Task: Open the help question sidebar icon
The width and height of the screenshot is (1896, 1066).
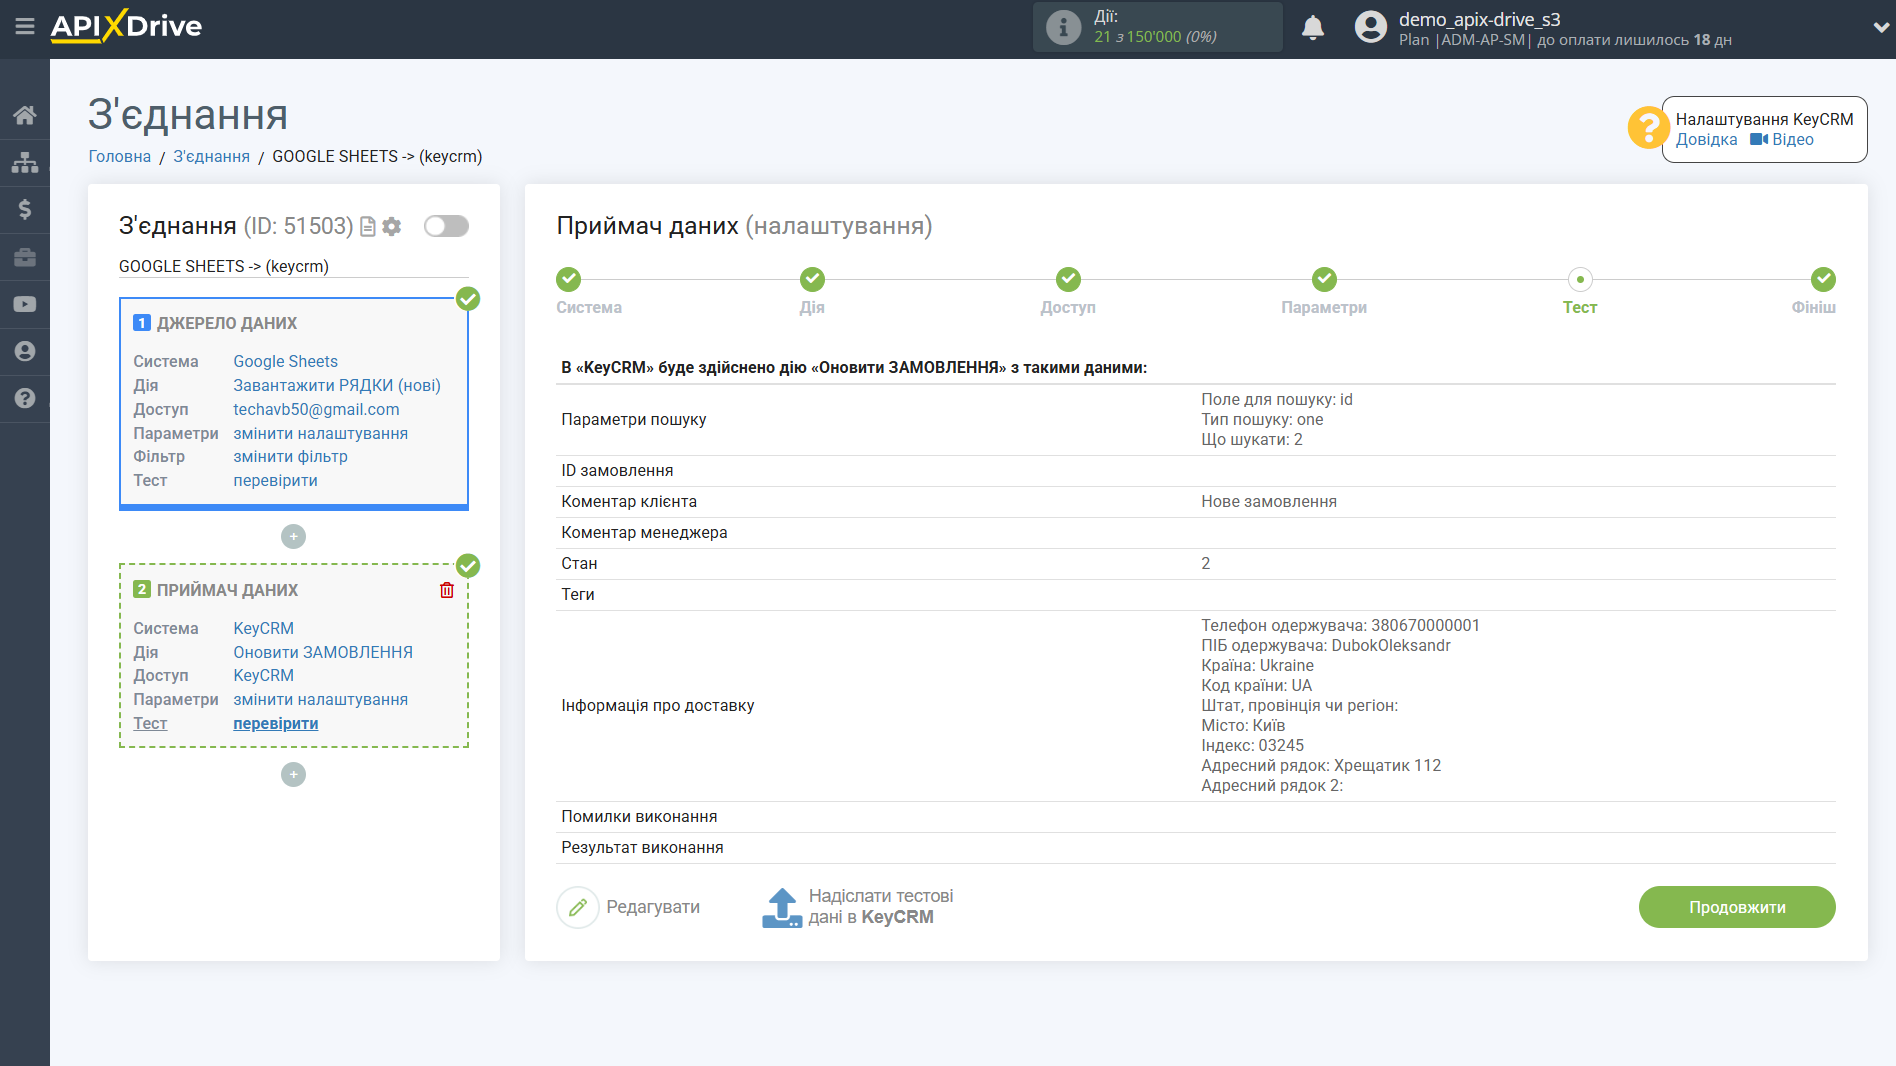Action: click(x=25, y=398)
